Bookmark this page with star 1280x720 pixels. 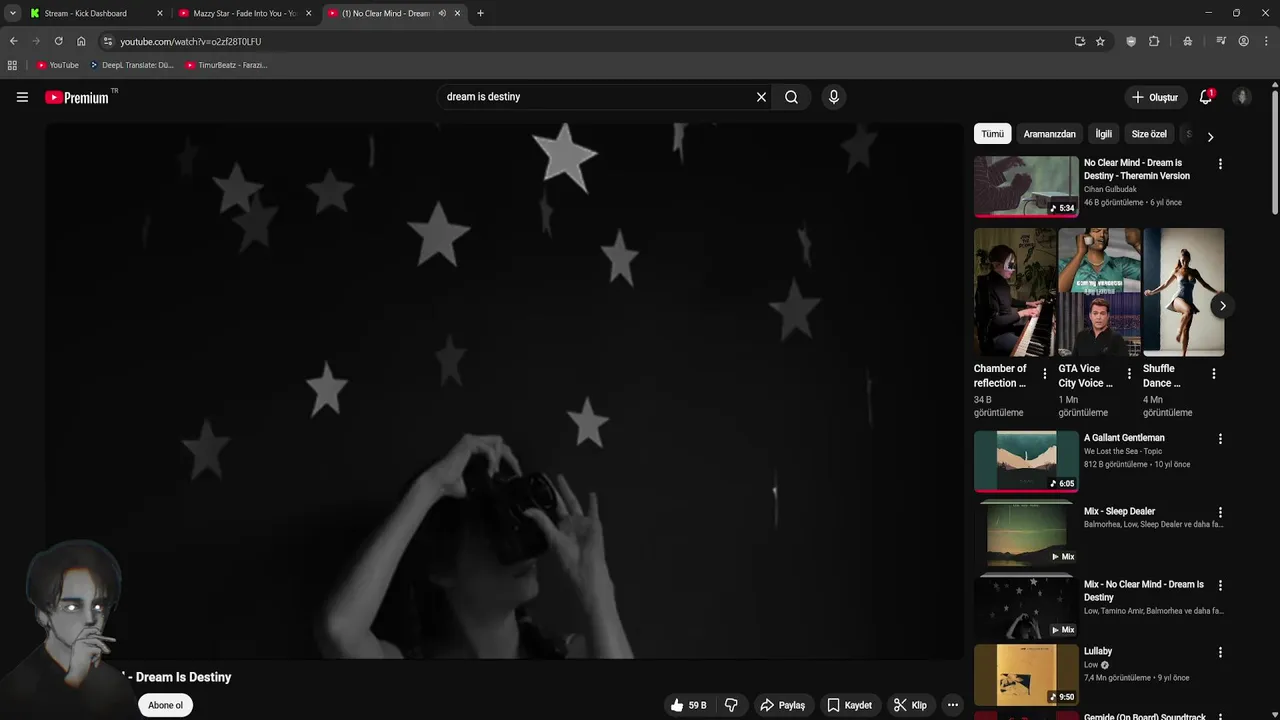(x=1100, y=41)
